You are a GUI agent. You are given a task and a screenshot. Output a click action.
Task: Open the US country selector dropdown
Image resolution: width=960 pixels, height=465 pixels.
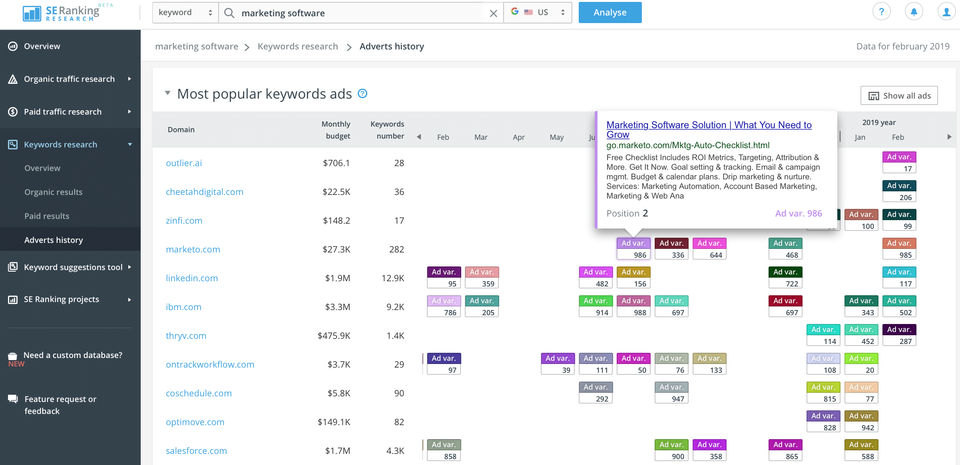538,13
